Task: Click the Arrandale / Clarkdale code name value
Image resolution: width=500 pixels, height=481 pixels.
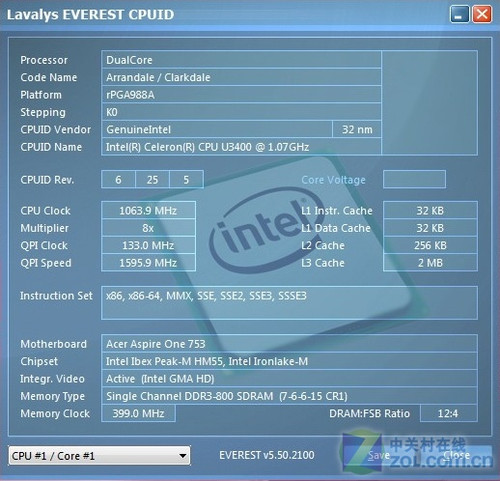Action: (241, 77)
